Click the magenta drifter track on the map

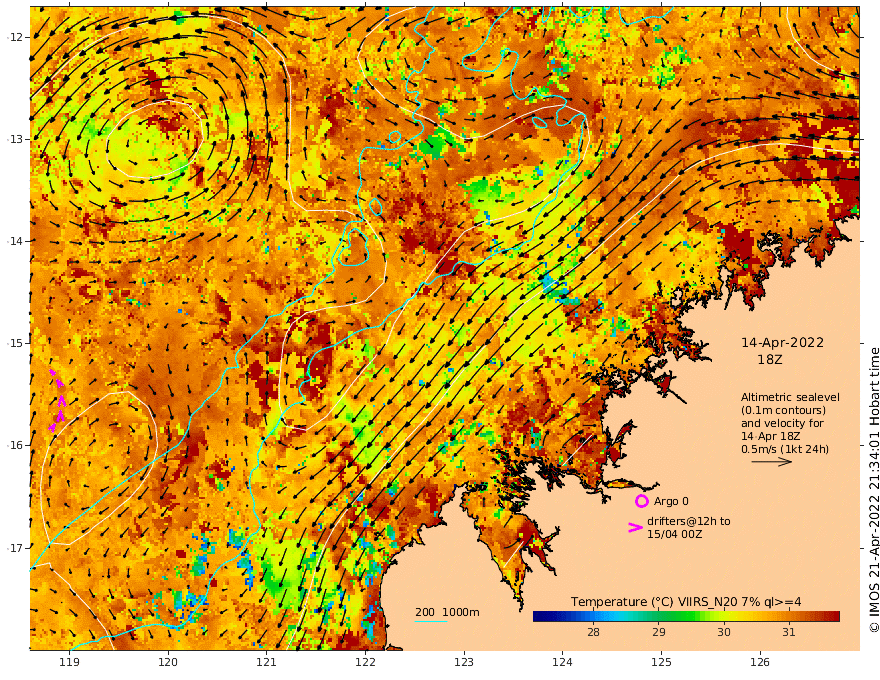[x=57, y=401]
